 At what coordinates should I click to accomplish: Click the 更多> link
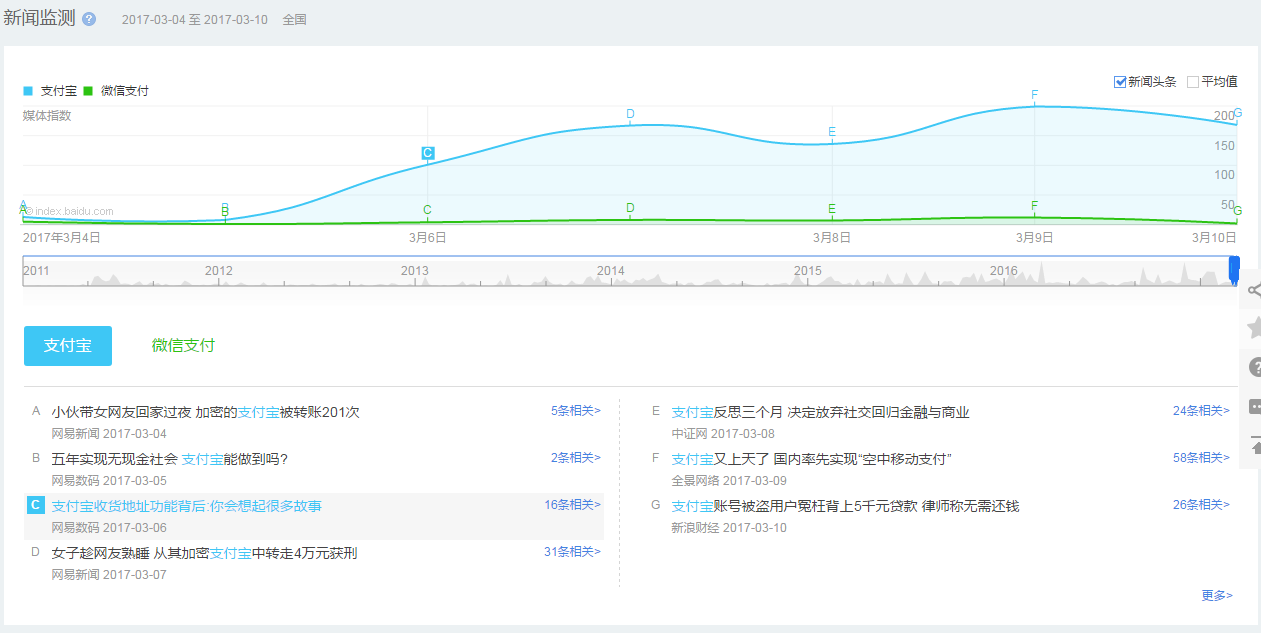click(x=1217, y=595)
